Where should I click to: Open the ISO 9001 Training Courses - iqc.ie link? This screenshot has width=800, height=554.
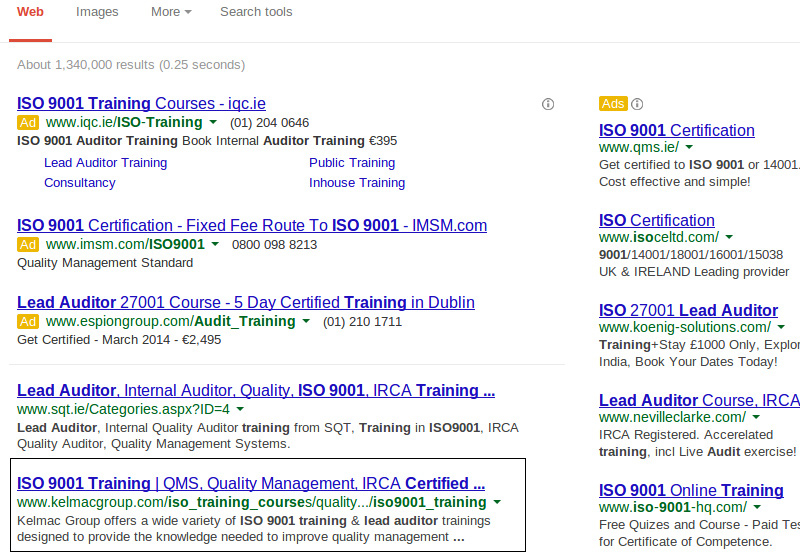click(141, 104)
